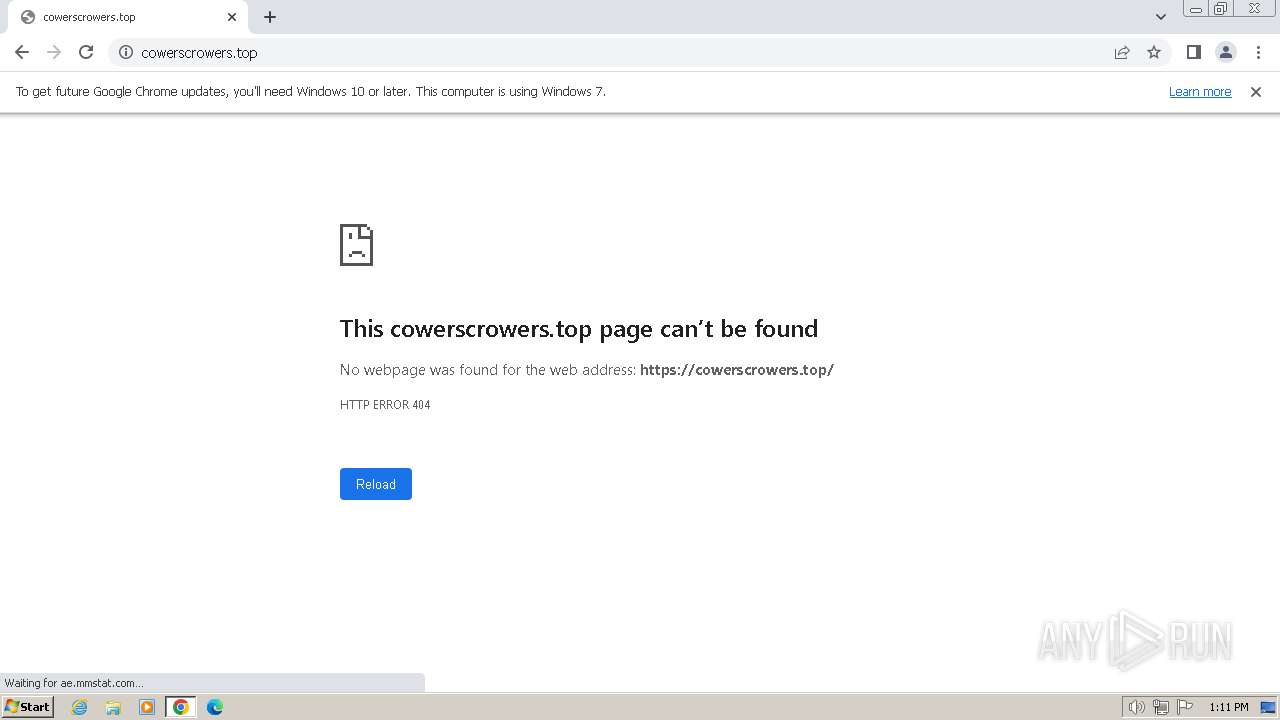1280x720 pixels.
Task: Switch to Chrome taskbar icon
Action: pos(181,707)
